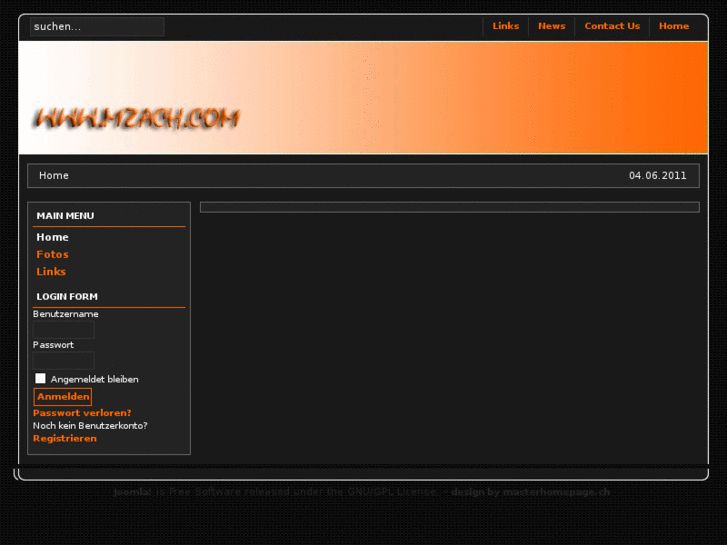The image size is (727, 545).
Task: Click the LOGIN FORM heading
Action: click(67, 296)
